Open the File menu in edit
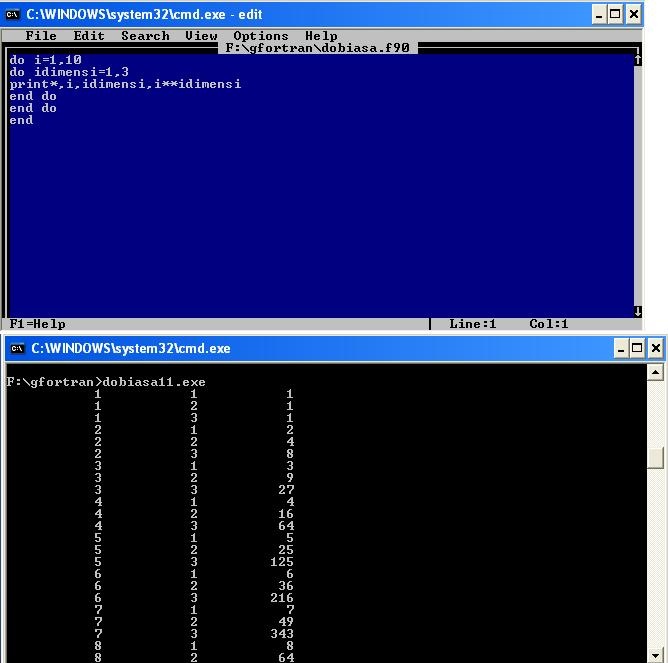Screen dimensions: 668x663 [x=41, y=36]
